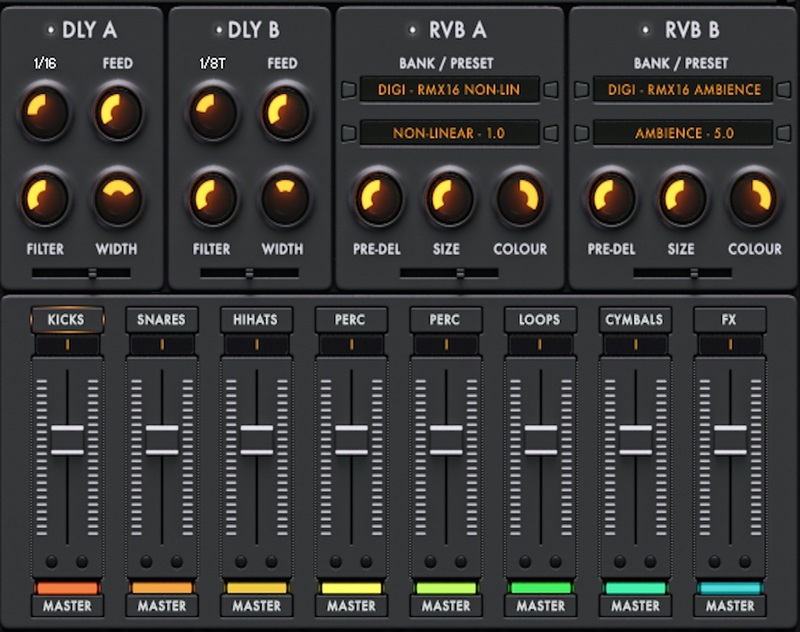
Task: Click the DLY B Filter knob
Action: [x=211, y=199]
